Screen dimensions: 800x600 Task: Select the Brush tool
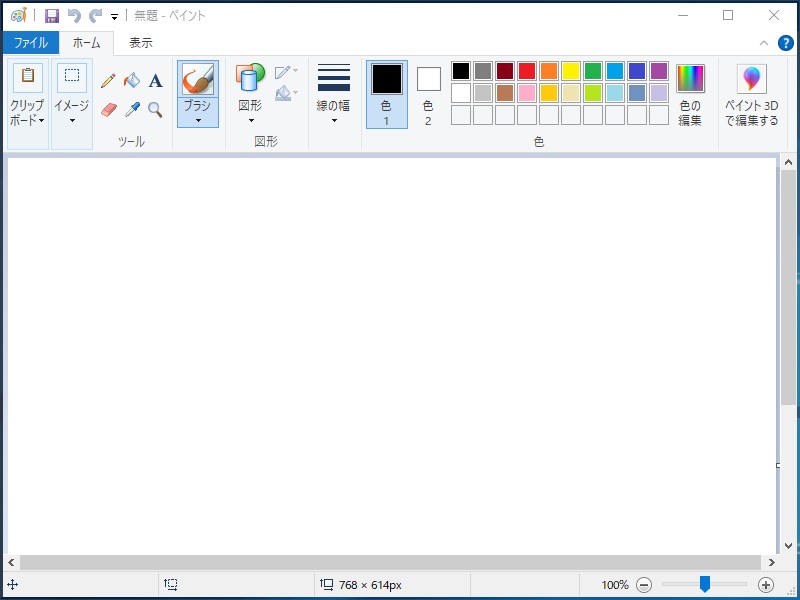pos(198,80)
